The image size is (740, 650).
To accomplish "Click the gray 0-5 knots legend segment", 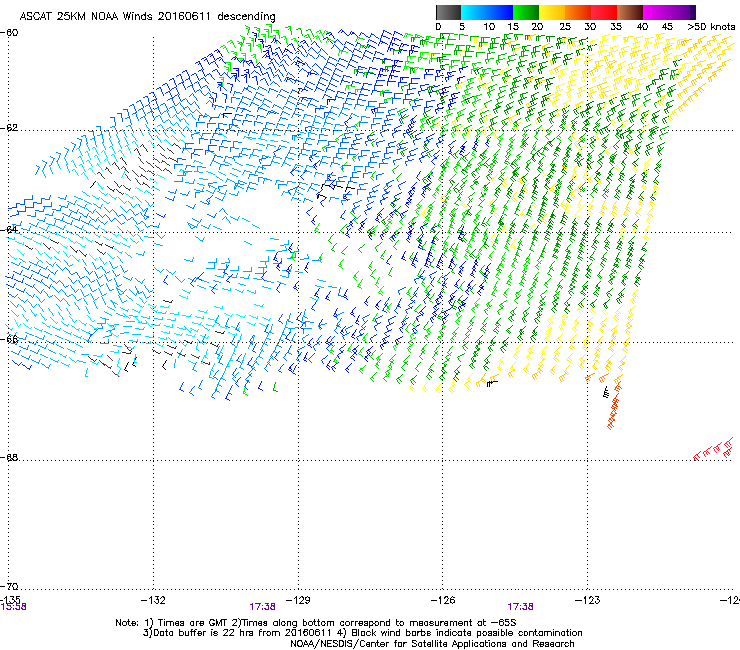I will coord(448,12).
